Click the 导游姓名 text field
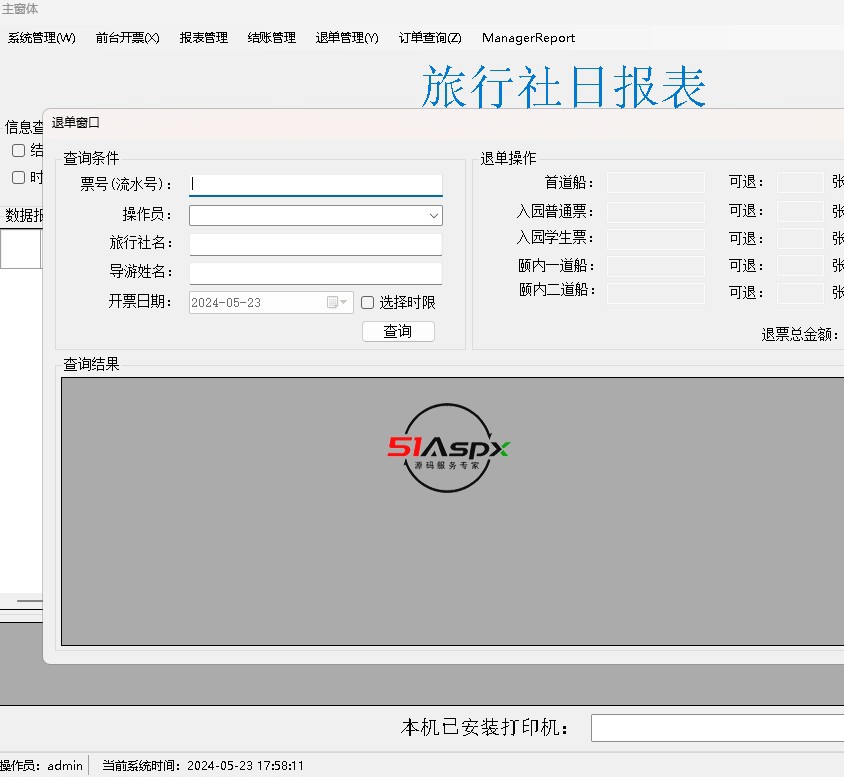The width and height of the screenshot is (844, 777). (315, 273)
